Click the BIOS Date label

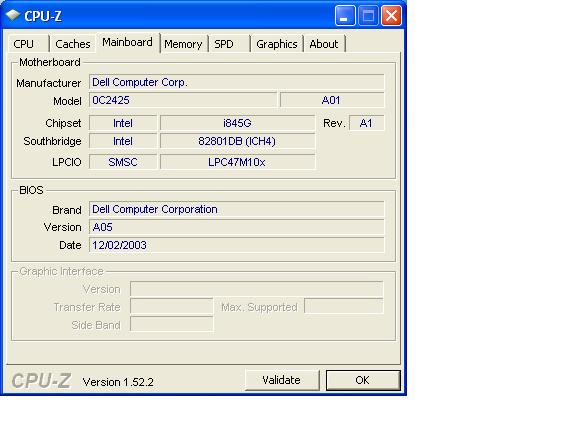tap(70, 245)
